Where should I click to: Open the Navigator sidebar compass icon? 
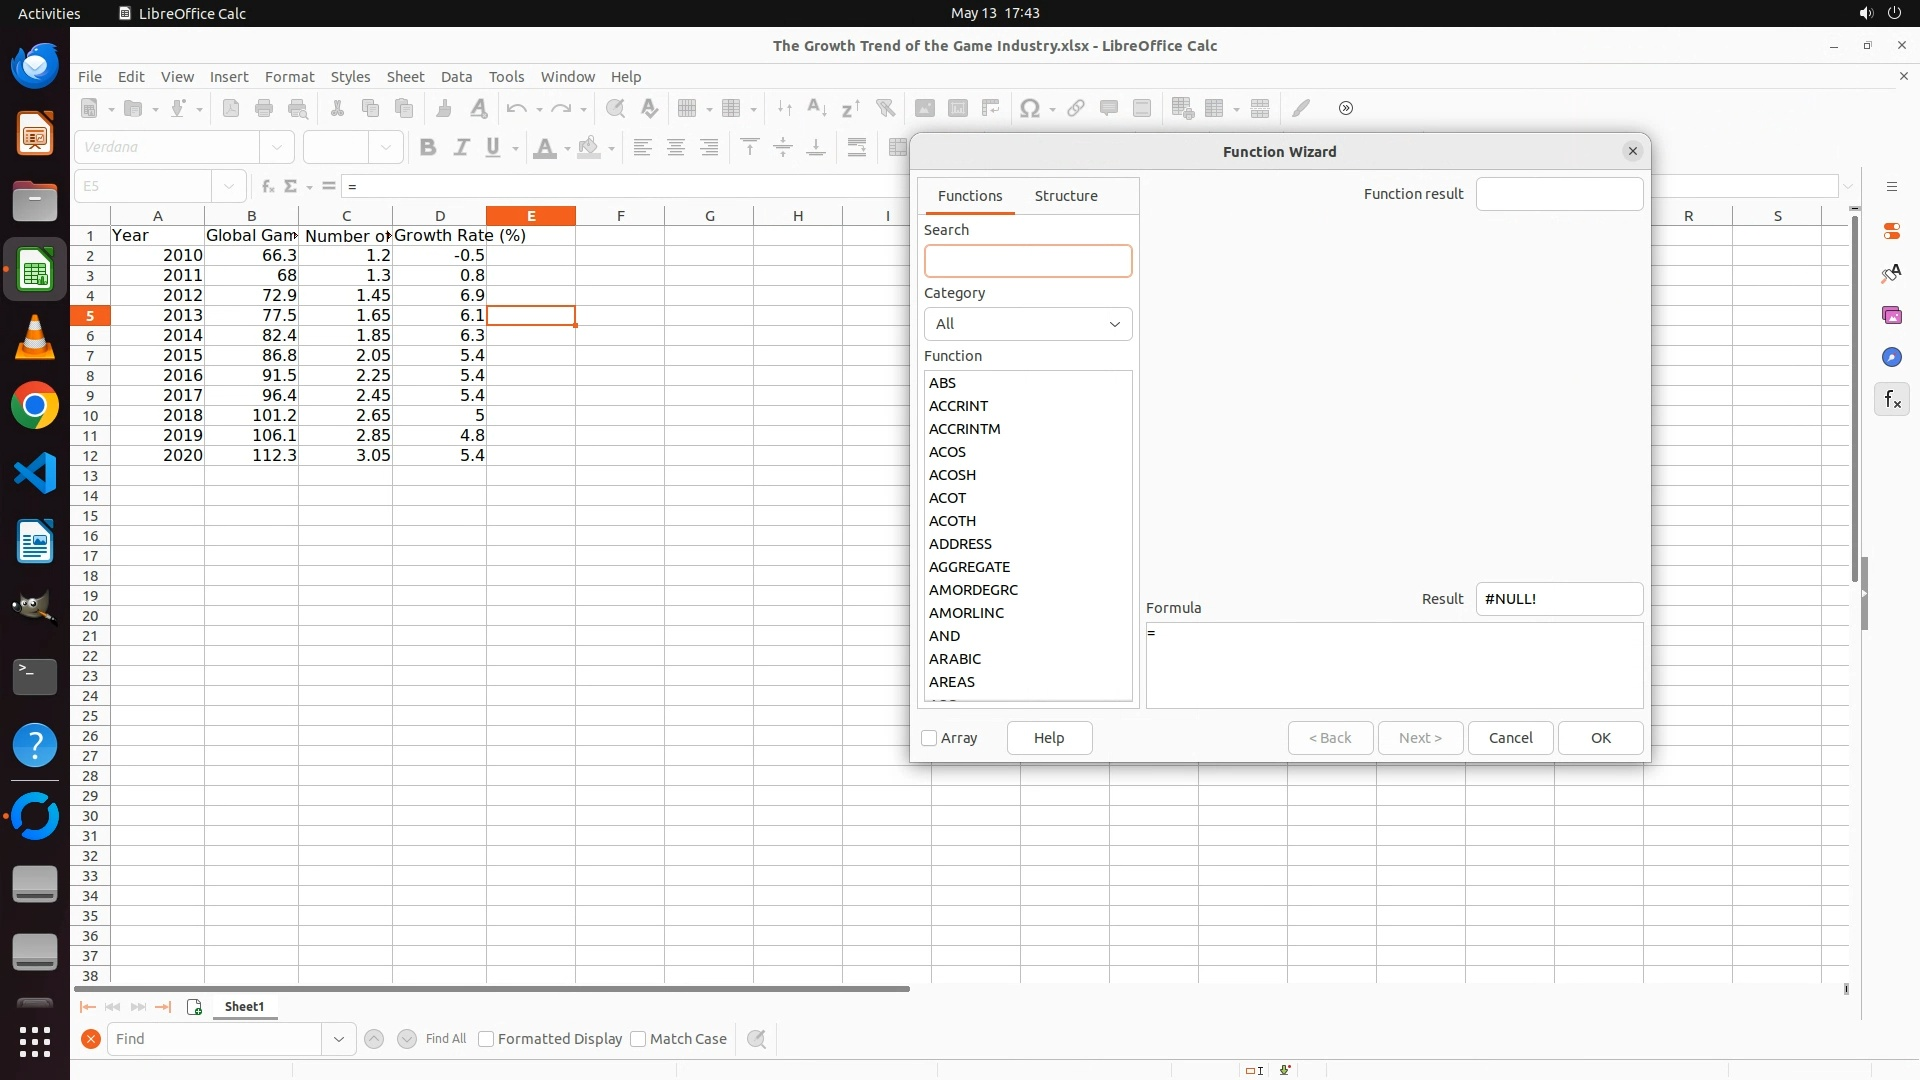[1891, 358]
